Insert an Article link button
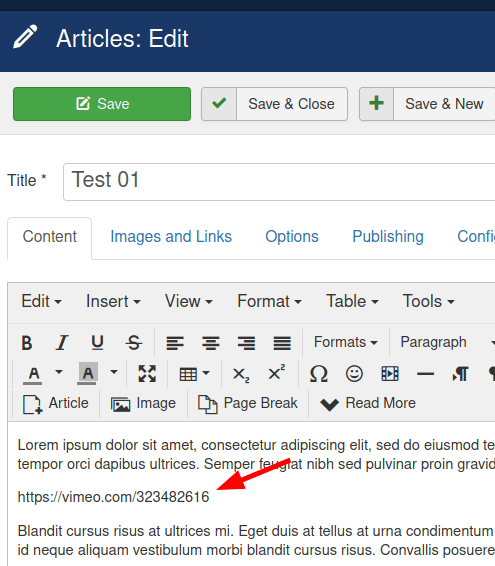495x566 pixels. tap(56, 404)
